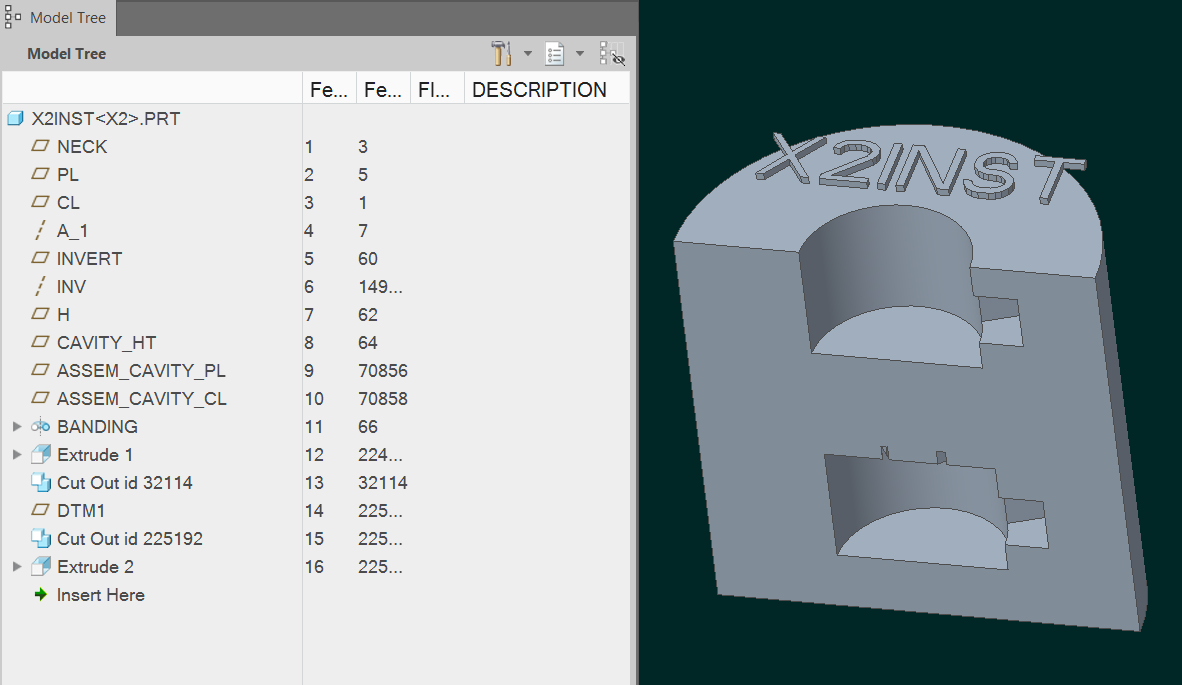Viewport: 1182px width, 685px height.
Task: Switch to the Model Tree tab
Action: pos(57,17)
